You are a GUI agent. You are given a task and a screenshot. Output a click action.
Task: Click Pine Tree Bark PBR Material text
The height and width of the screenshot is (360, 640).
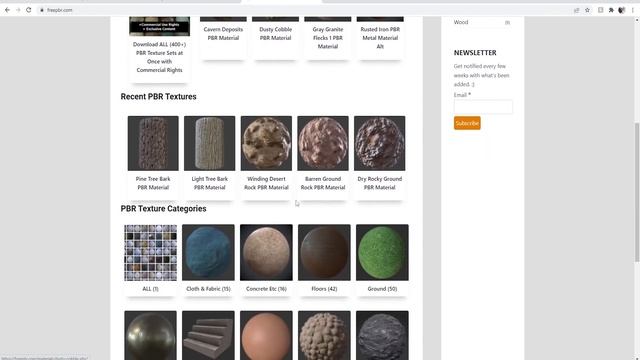pos(153,183)
